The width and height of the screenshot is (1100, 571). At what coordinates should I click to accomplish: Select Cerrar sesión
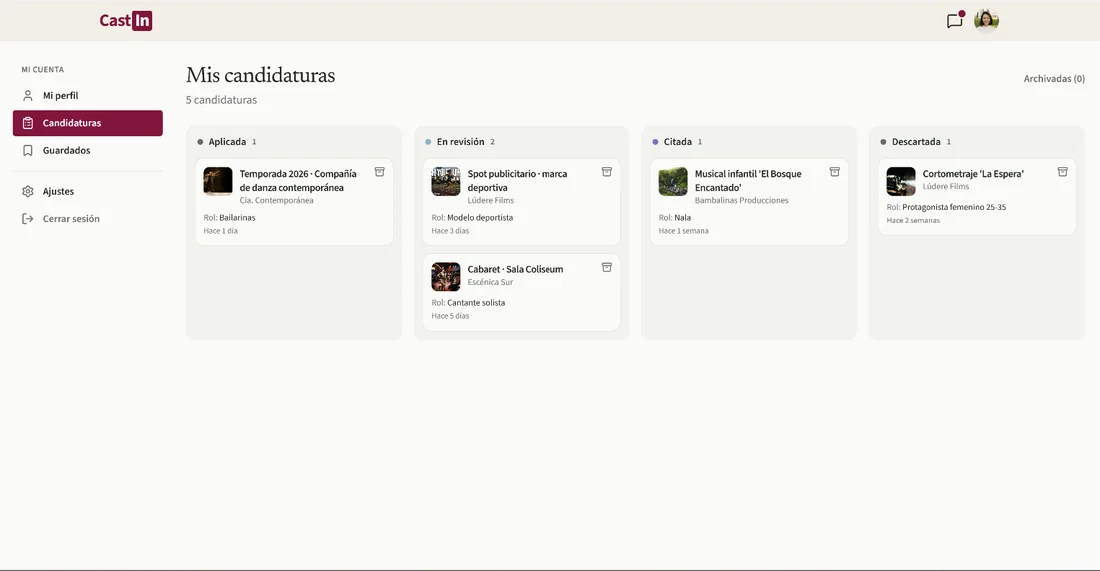88,219
